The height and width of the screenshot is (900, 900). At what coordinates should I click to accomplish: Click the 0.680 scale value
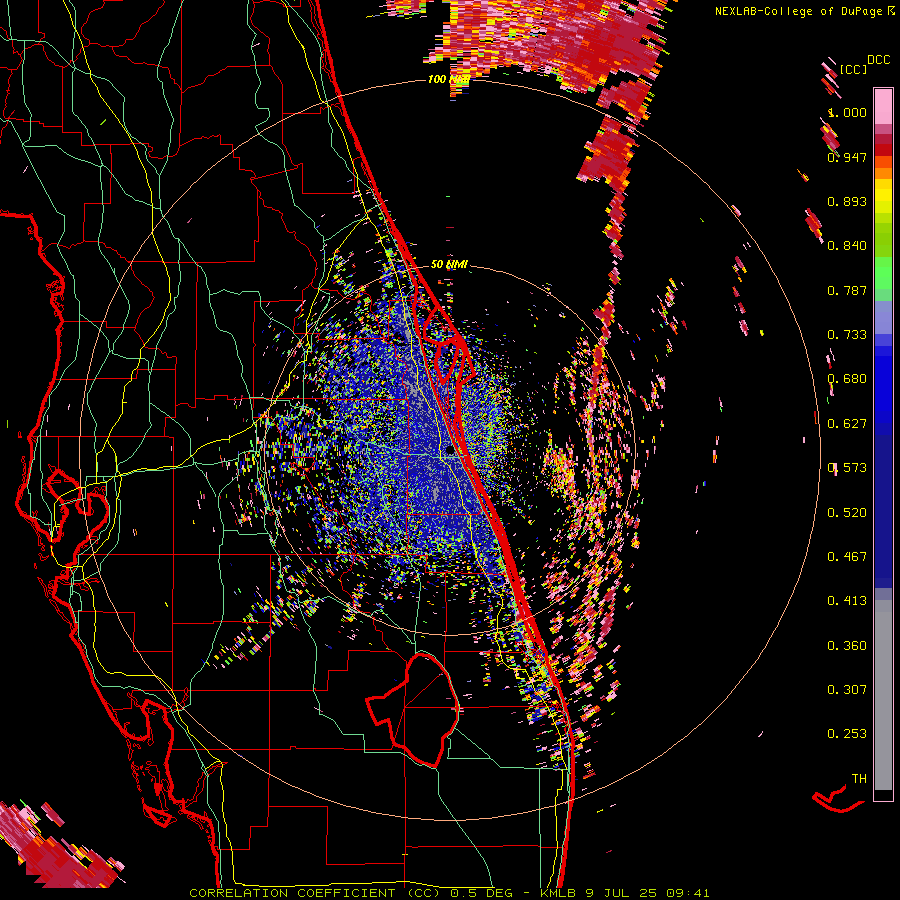point(847,379)
